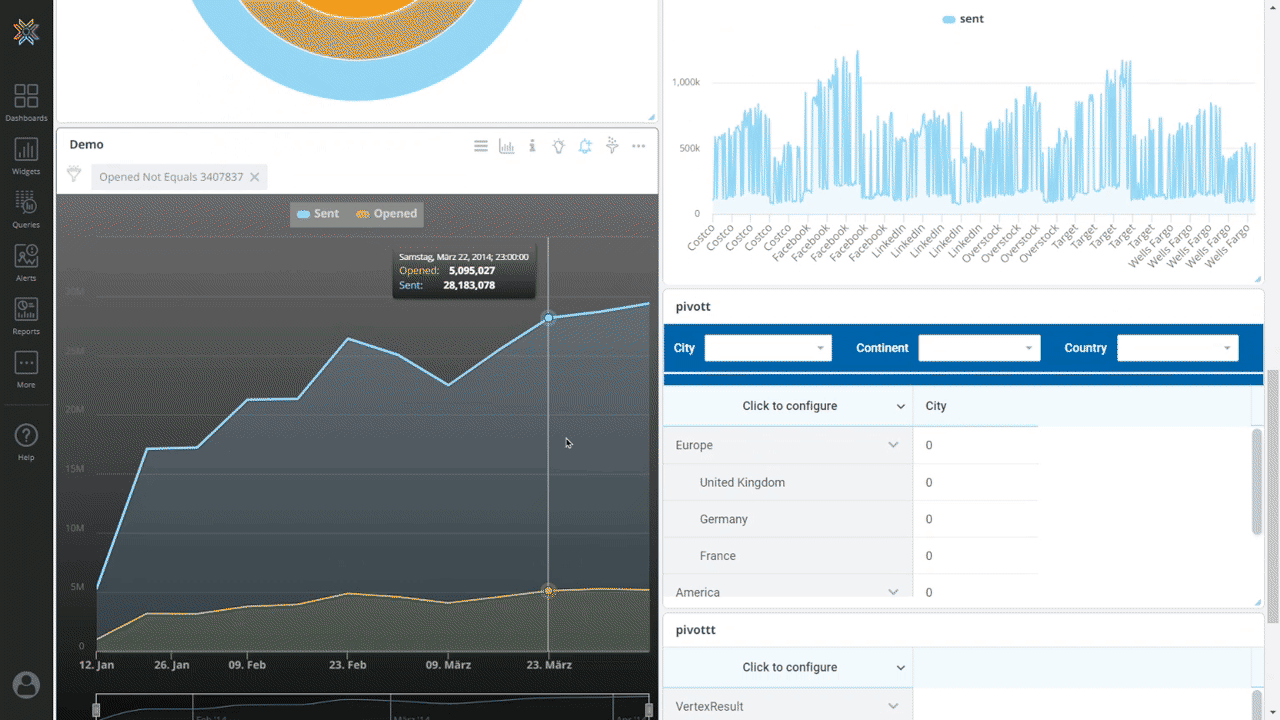Open Reports from the left sidebar
The height and width of the screenshot is (720, 1280).
pyautogui.click(x=26, y=315)
